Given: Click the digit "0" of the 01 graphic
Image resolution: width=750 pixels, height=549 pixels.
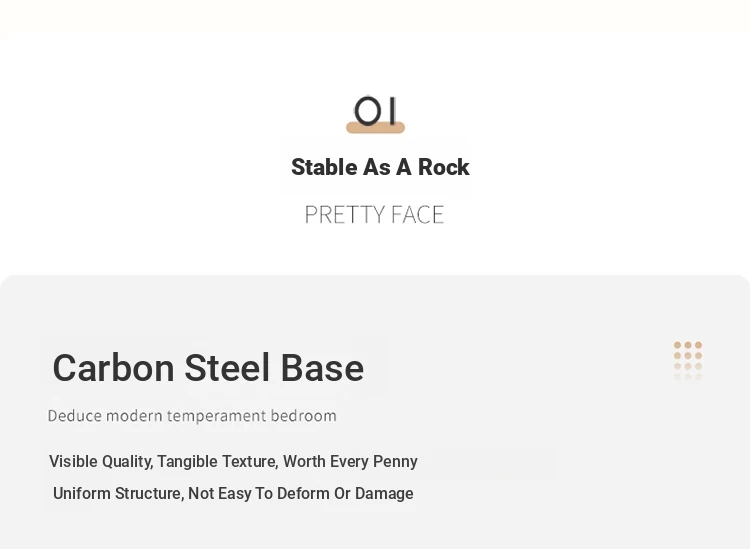Looking at the screenshot, I should [x=367, y=111].
